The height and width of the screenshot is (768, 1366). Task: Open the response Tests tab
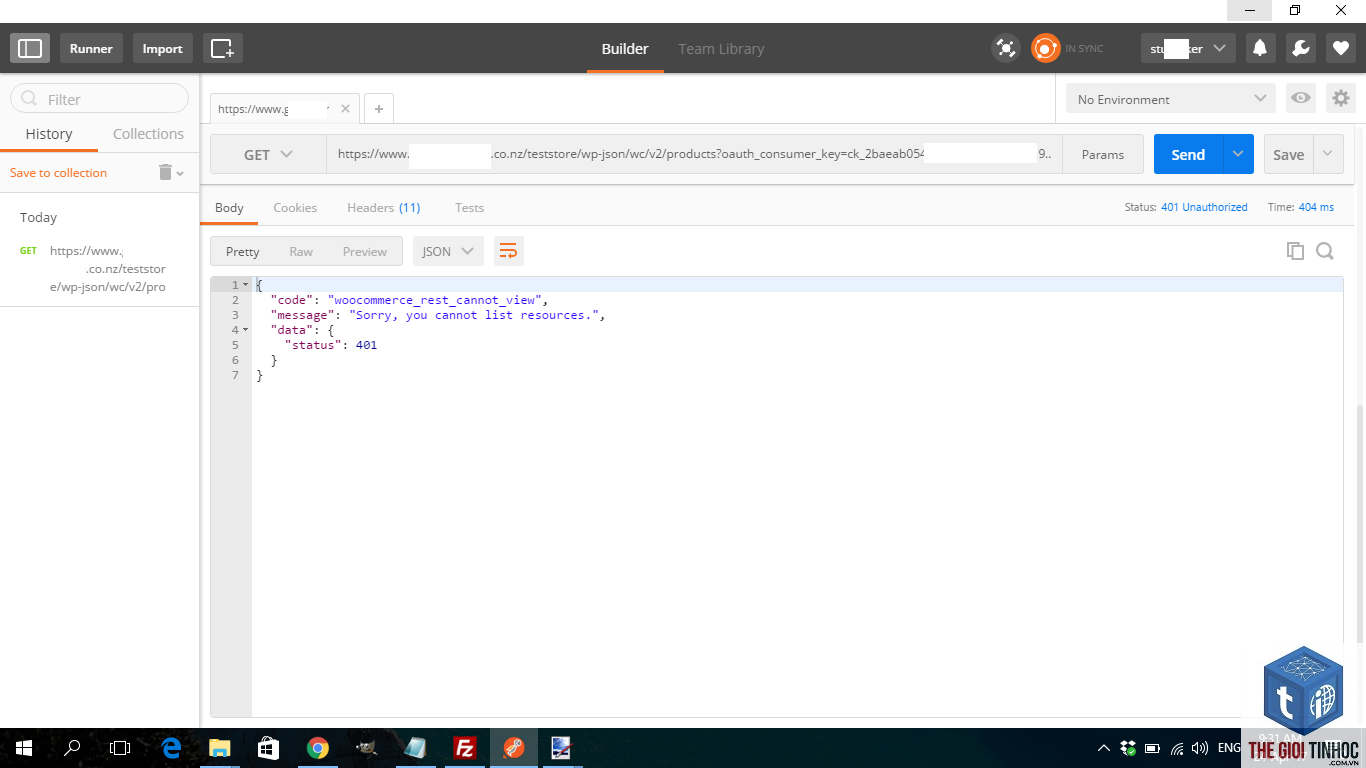[x=469, y=207]
